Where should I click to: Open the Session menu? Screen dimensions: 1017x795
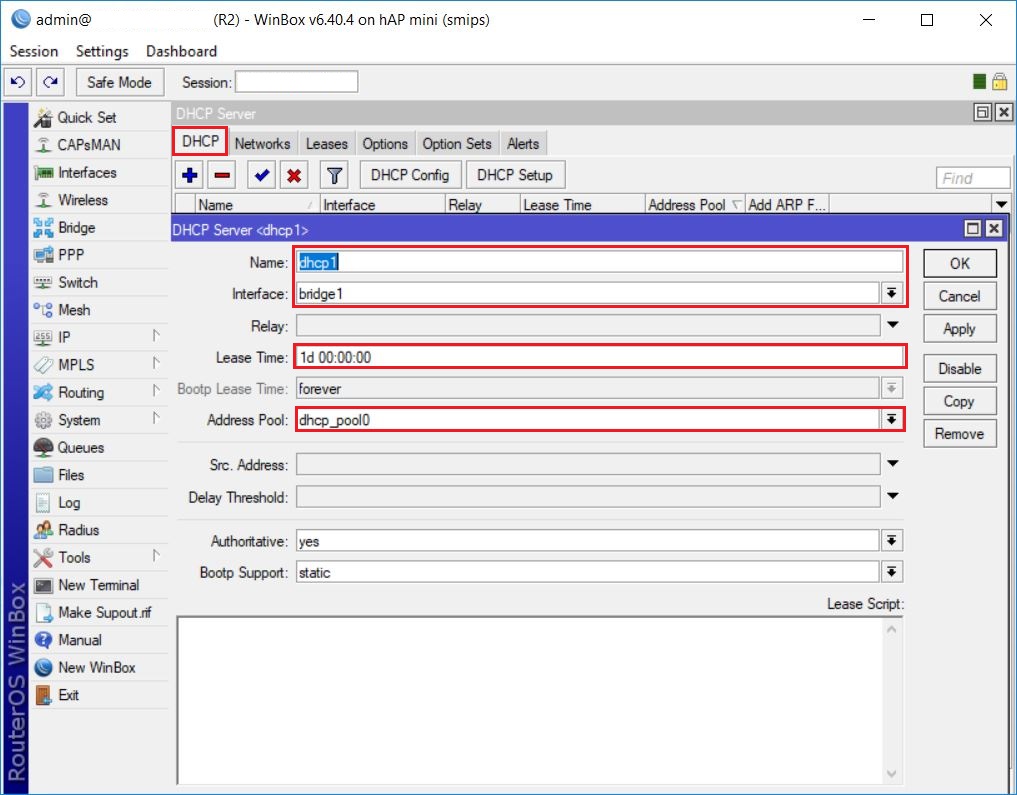pyautogui.click(x=34, y=51)
